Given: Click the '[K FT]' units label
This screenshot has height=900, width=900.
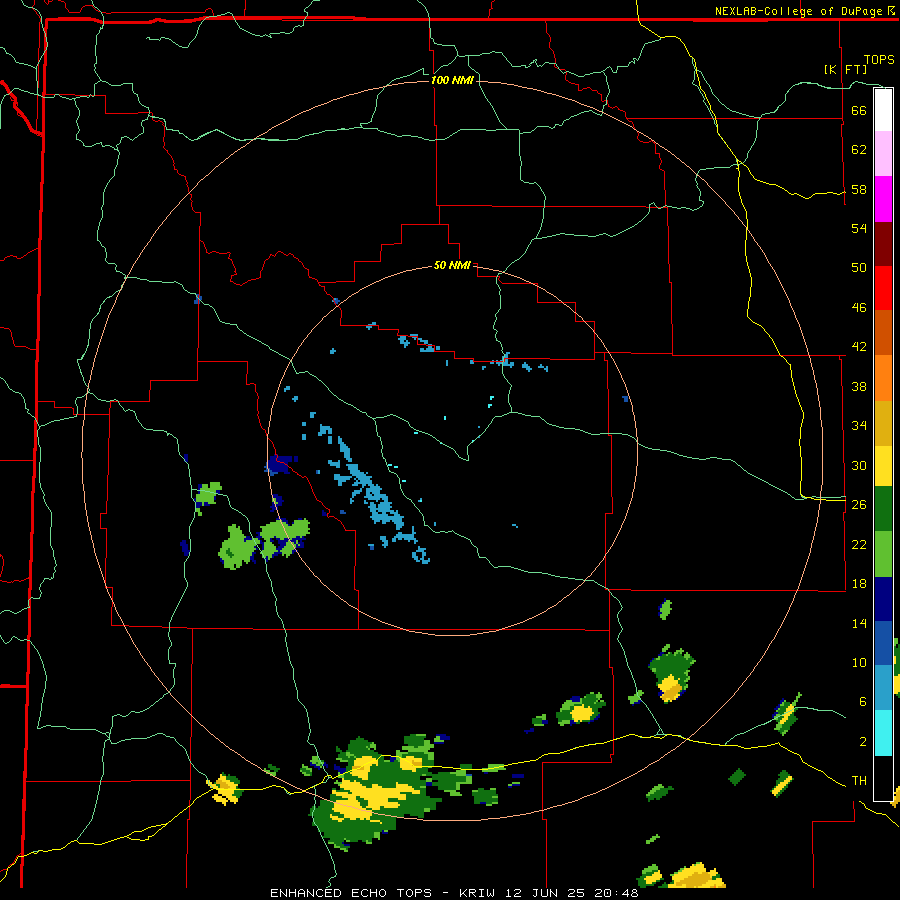Looking at the screenshot, I should (845, 69).
